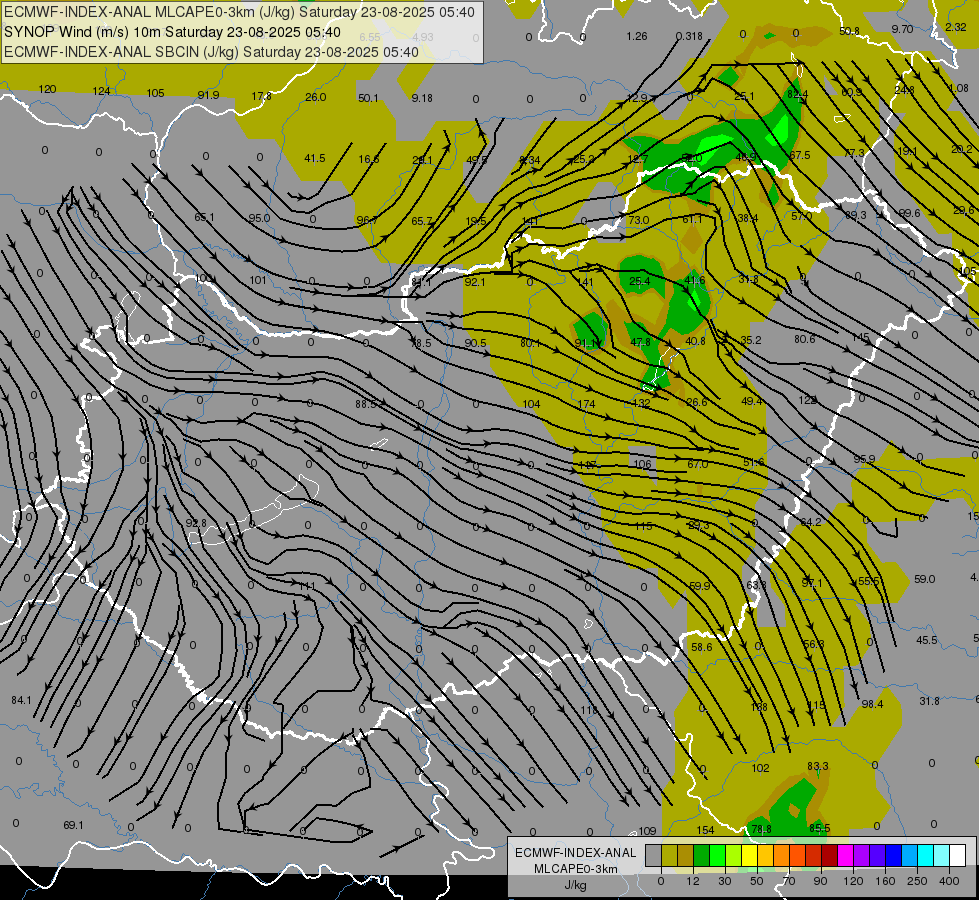The width and height of the screenshot is (979, 900).
Task: Click the map value '59.9'
Action: [x=700, y=586]
